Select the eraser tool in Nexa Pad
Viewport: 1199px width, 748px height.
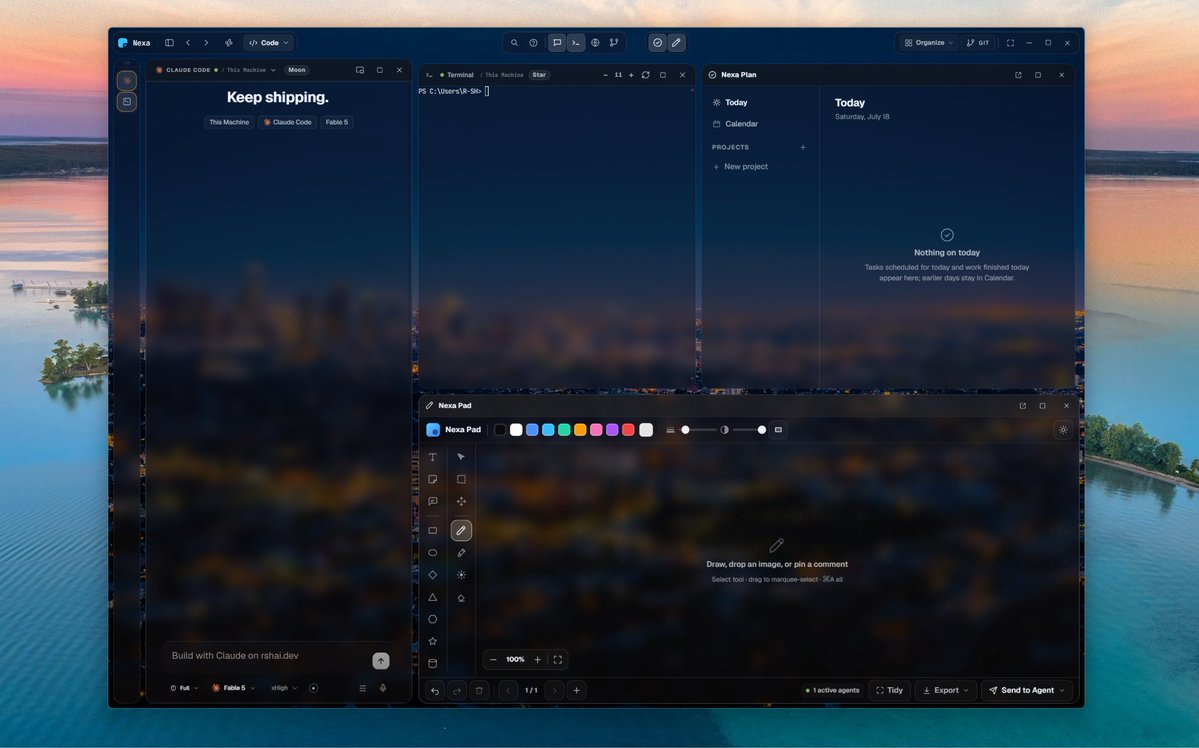pos(461,597)
